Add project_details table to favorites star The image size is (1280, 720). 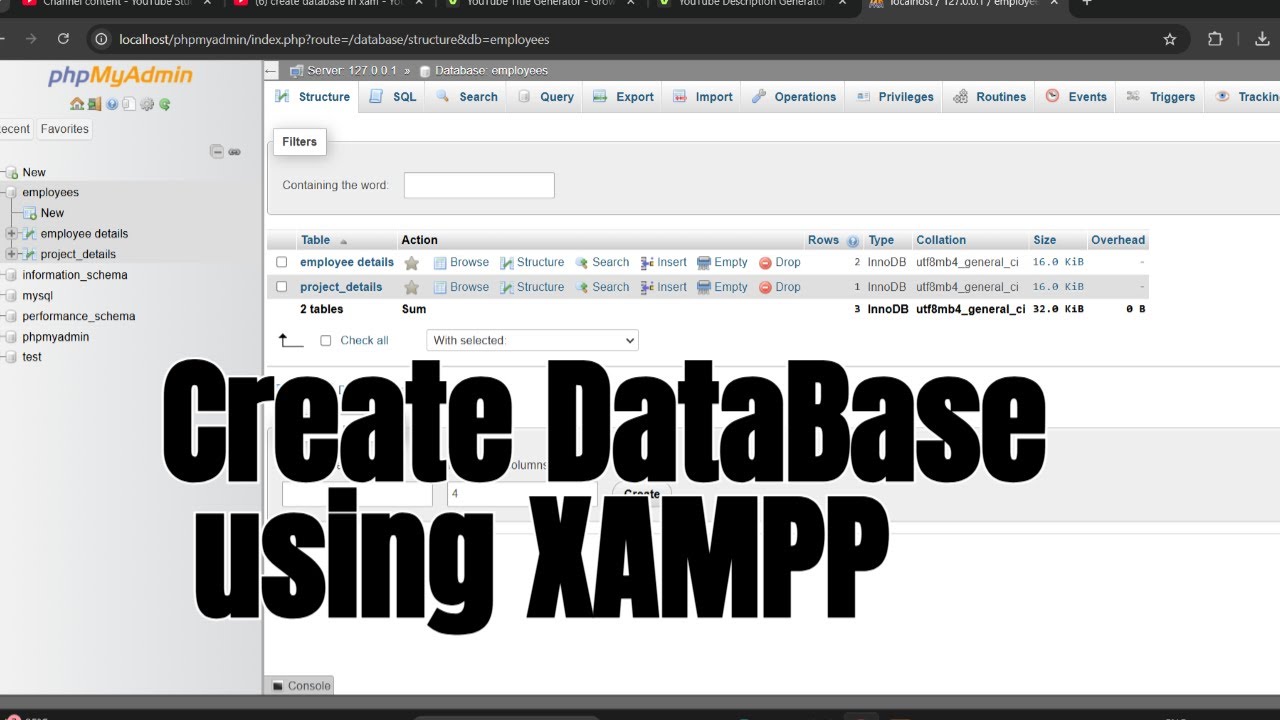coord(411,287)
